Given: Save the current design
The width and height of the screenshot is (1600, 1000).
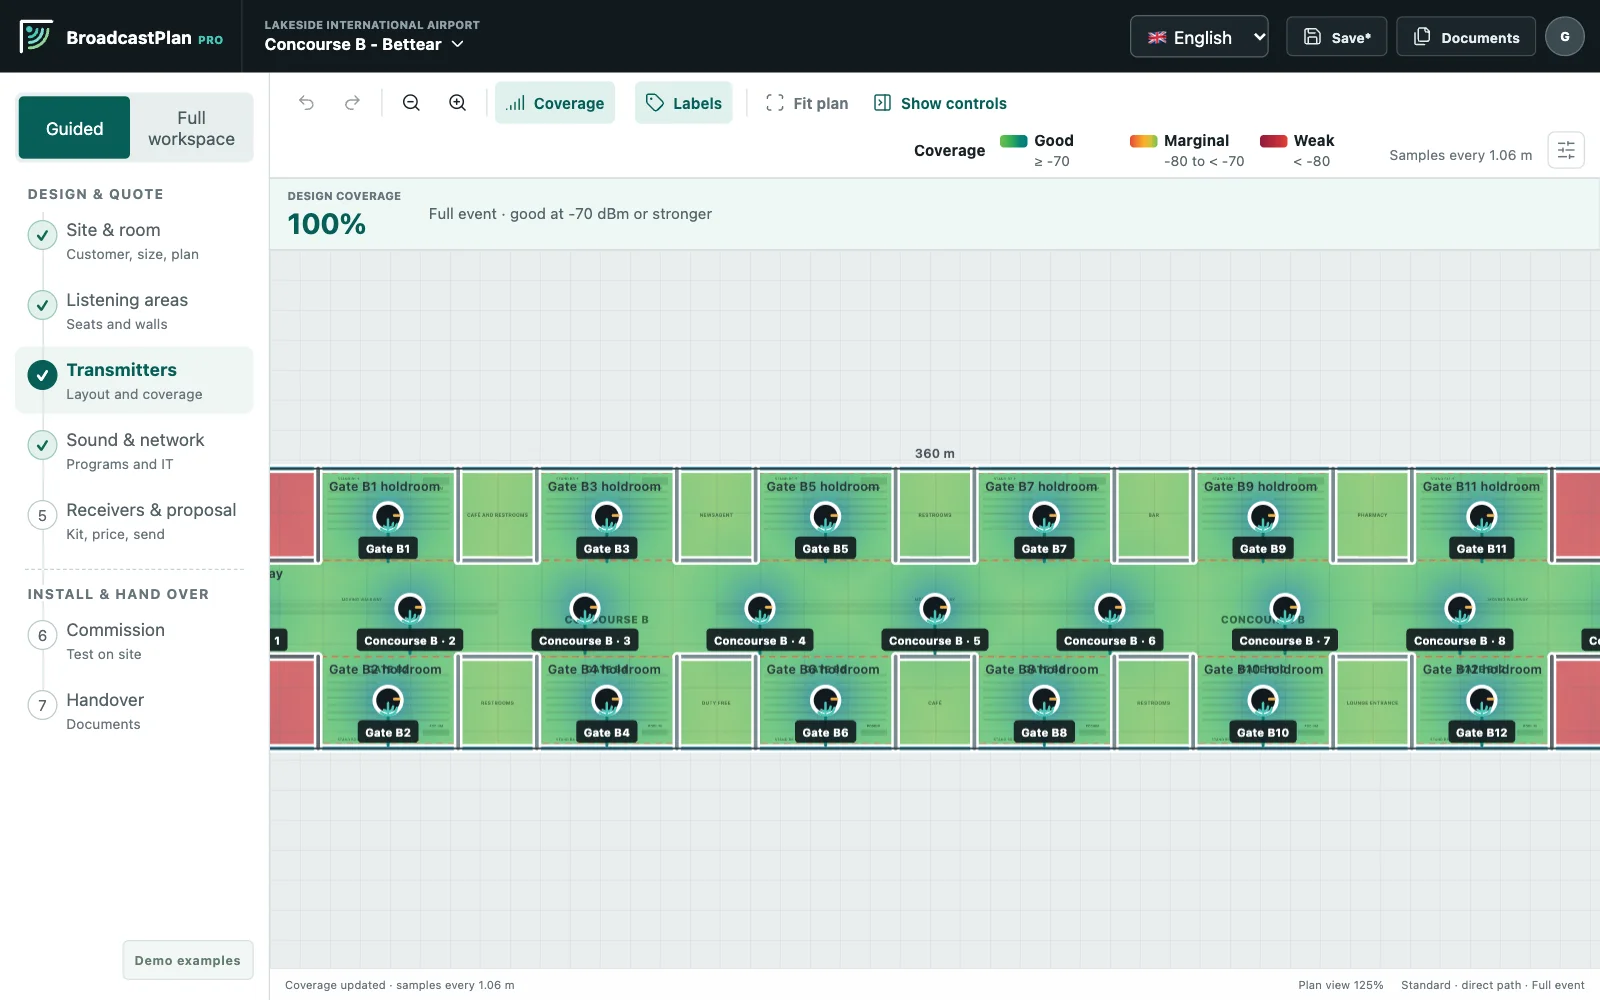Looking at the screenshot, I should (x=1336, y=37).
